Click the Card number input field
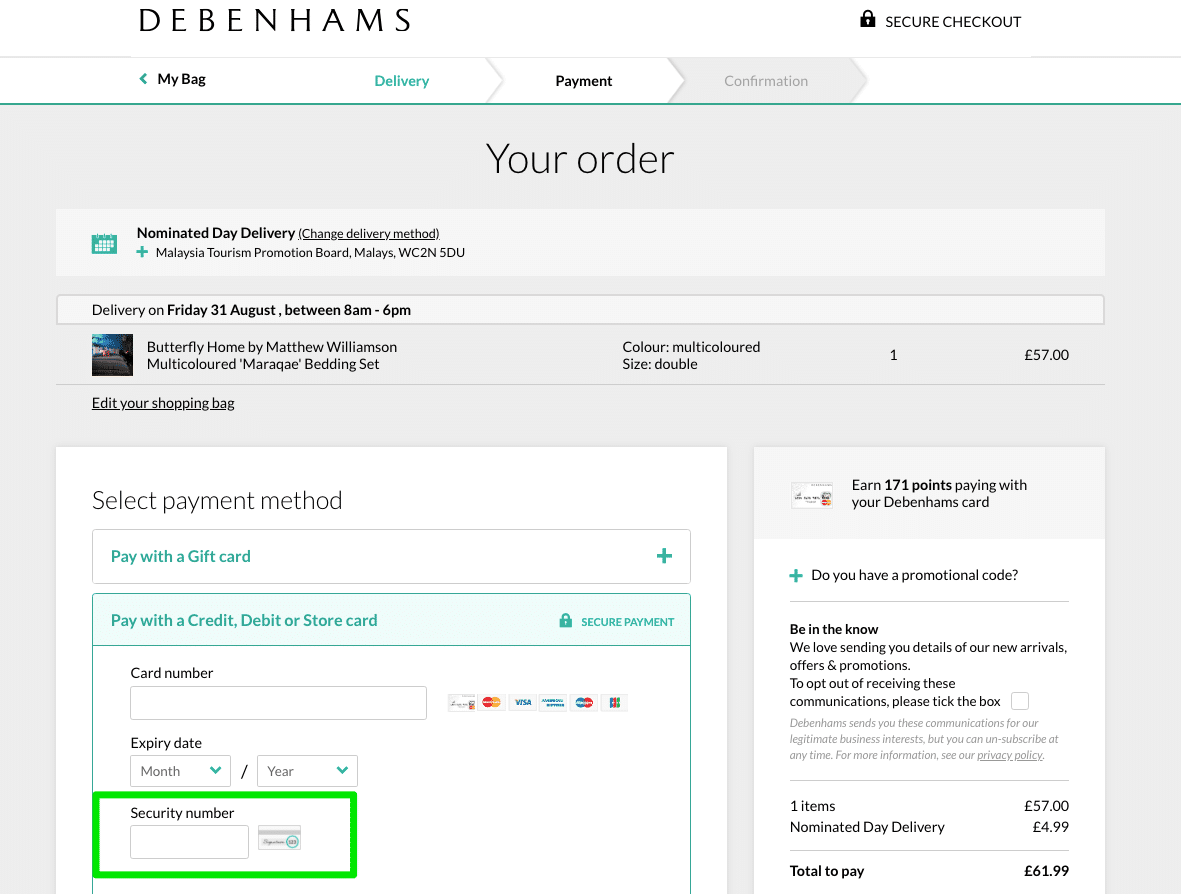Image resolution: width=1181 pixels, height=894 pixels. point(278,703)
